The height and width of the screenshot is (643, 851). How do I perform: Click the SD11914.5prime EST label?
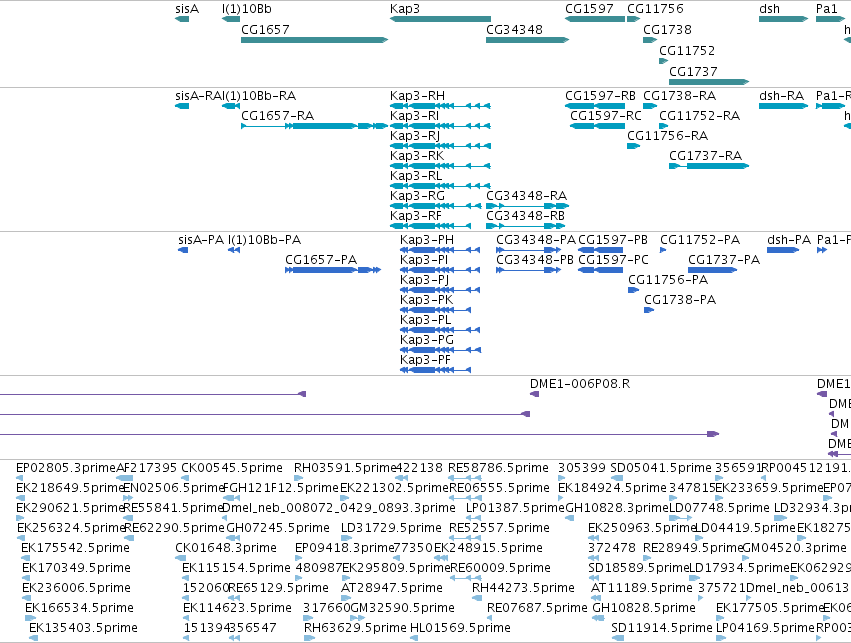[x=662, y=628]
